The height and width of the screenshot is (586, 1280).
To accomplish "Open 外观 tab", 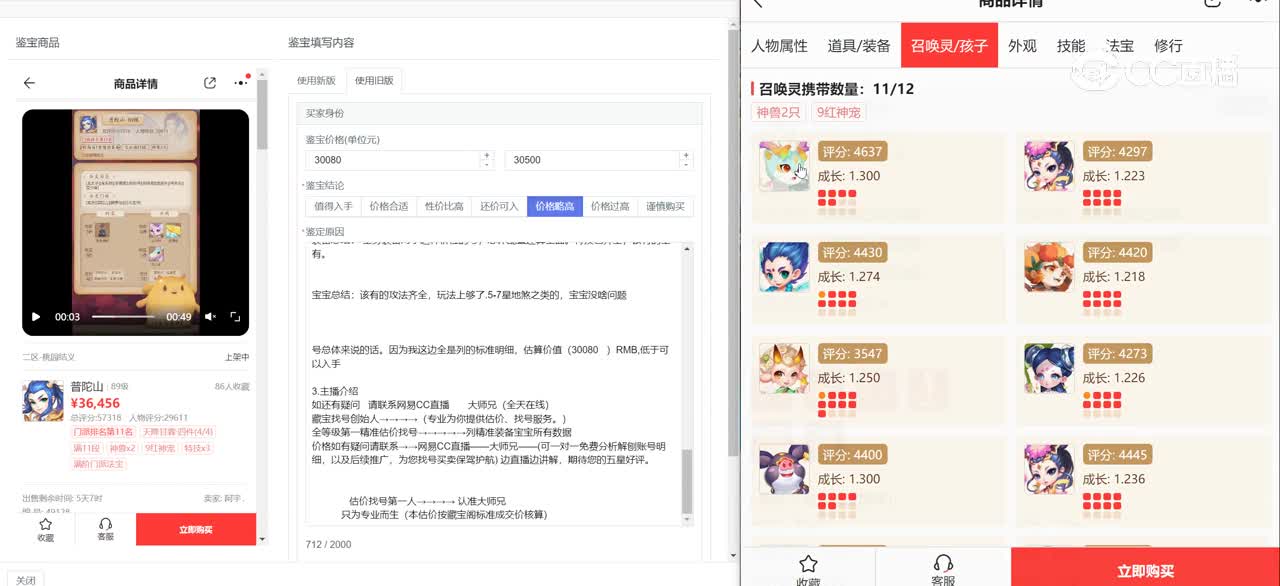I will 1022,46.
